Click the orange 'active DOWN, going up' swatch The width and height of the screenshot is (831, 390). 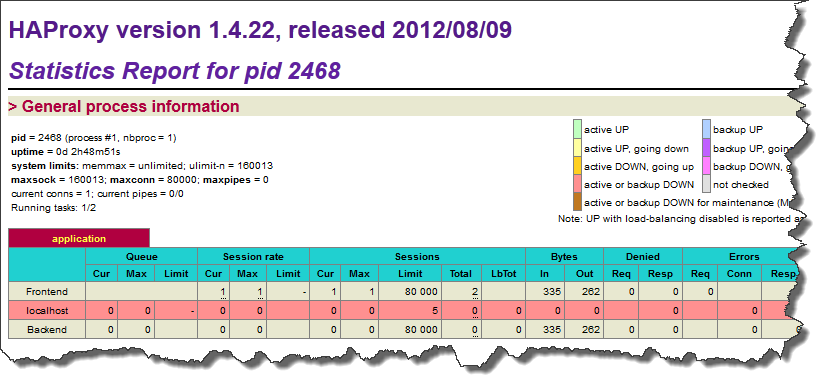tap(577, 166)
